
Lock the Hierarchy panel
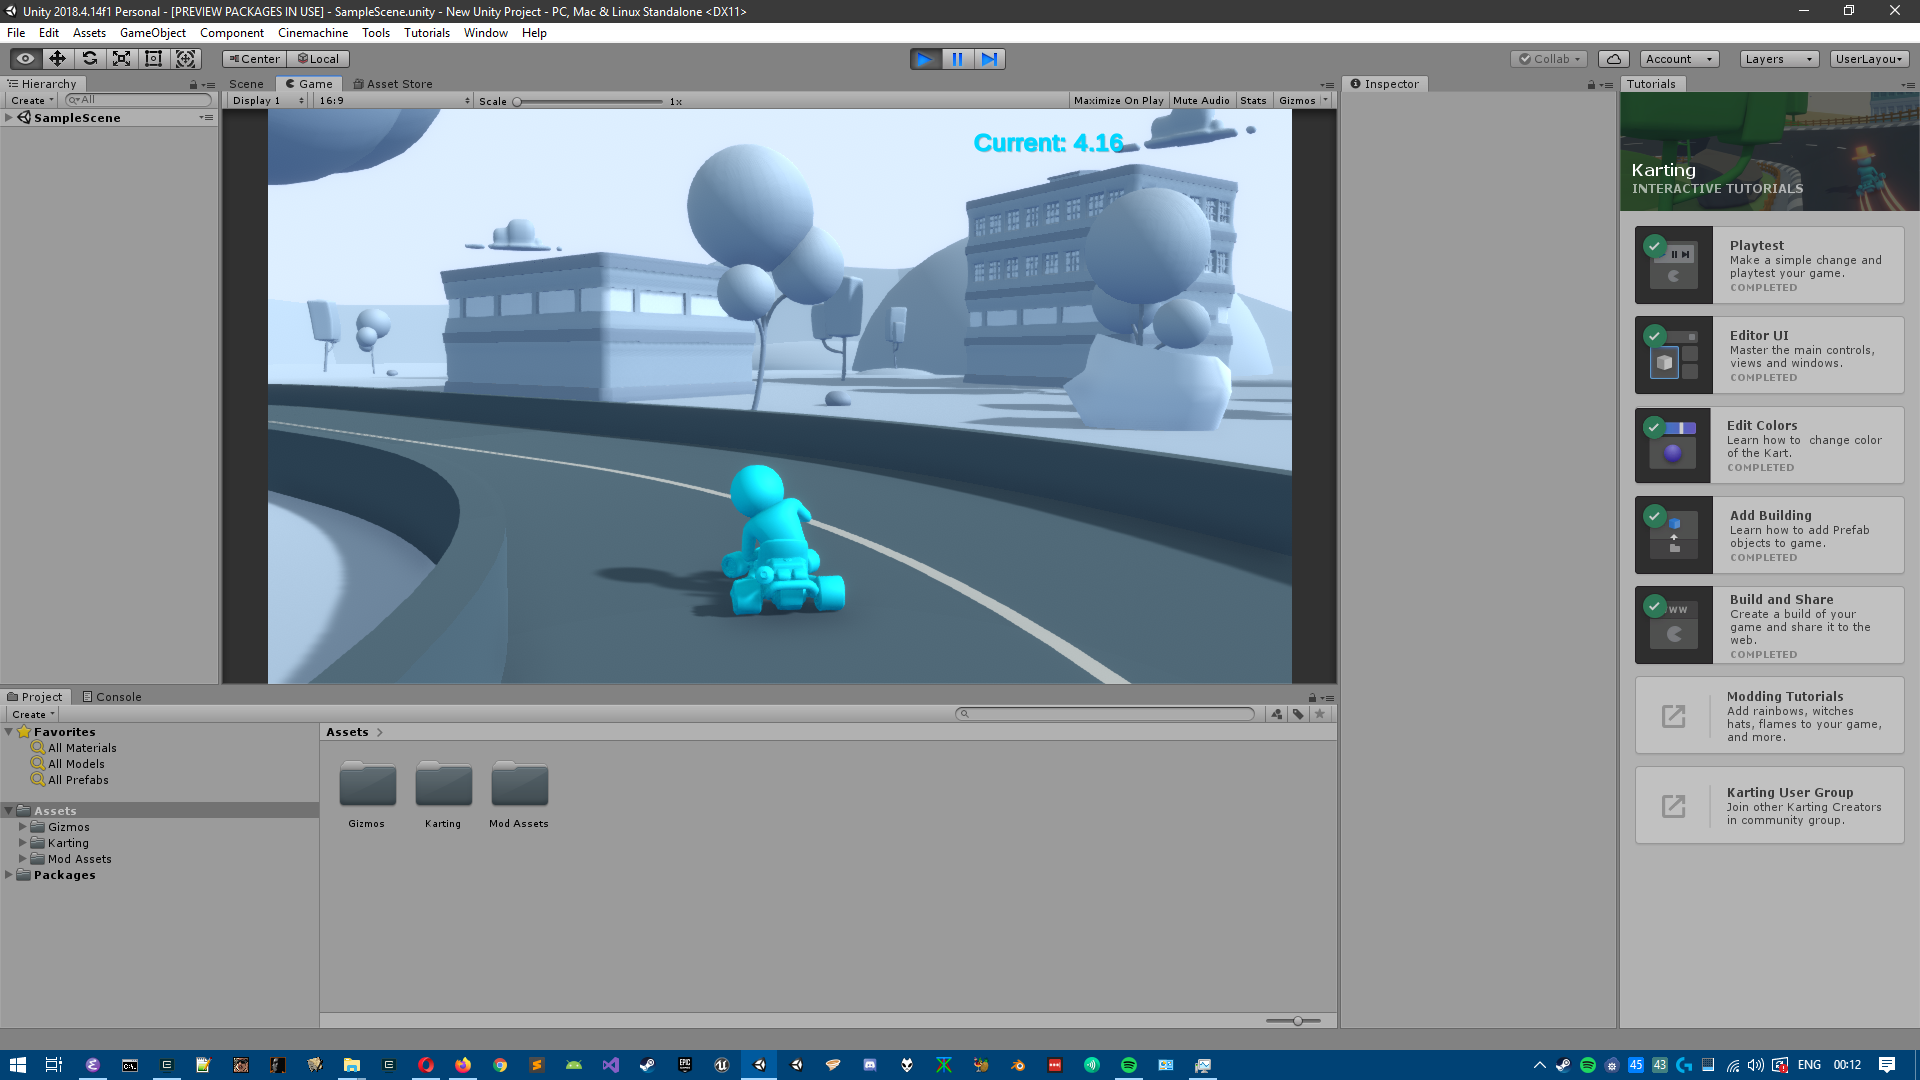tap(193, 85)
